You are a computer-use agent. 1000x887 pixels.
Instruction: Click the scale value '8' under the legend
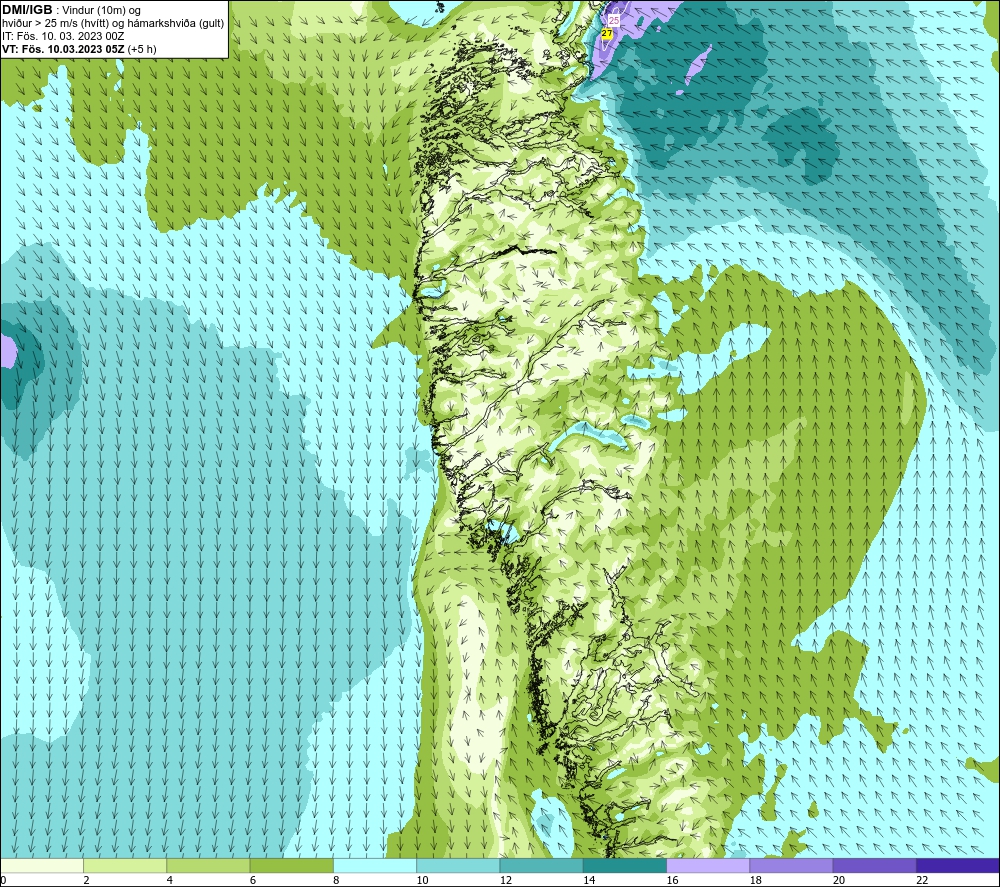(336, 880)
